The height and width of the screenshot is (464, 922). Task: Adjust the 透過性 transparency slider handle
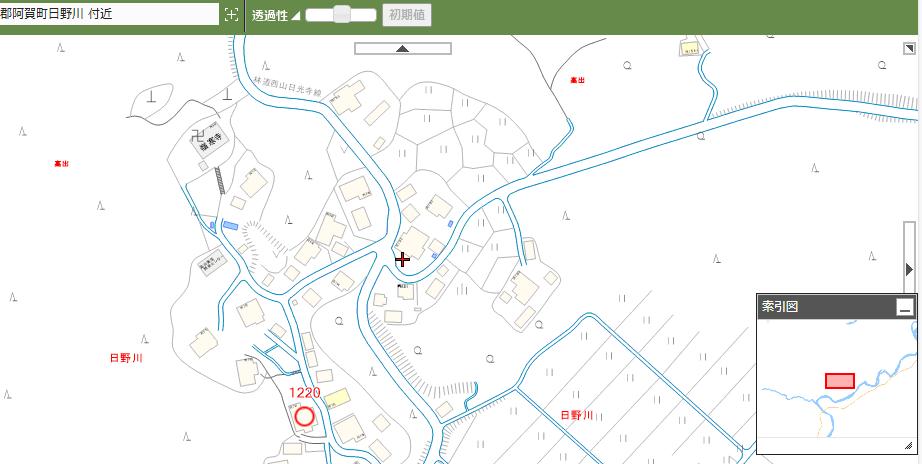click(342, 15)
